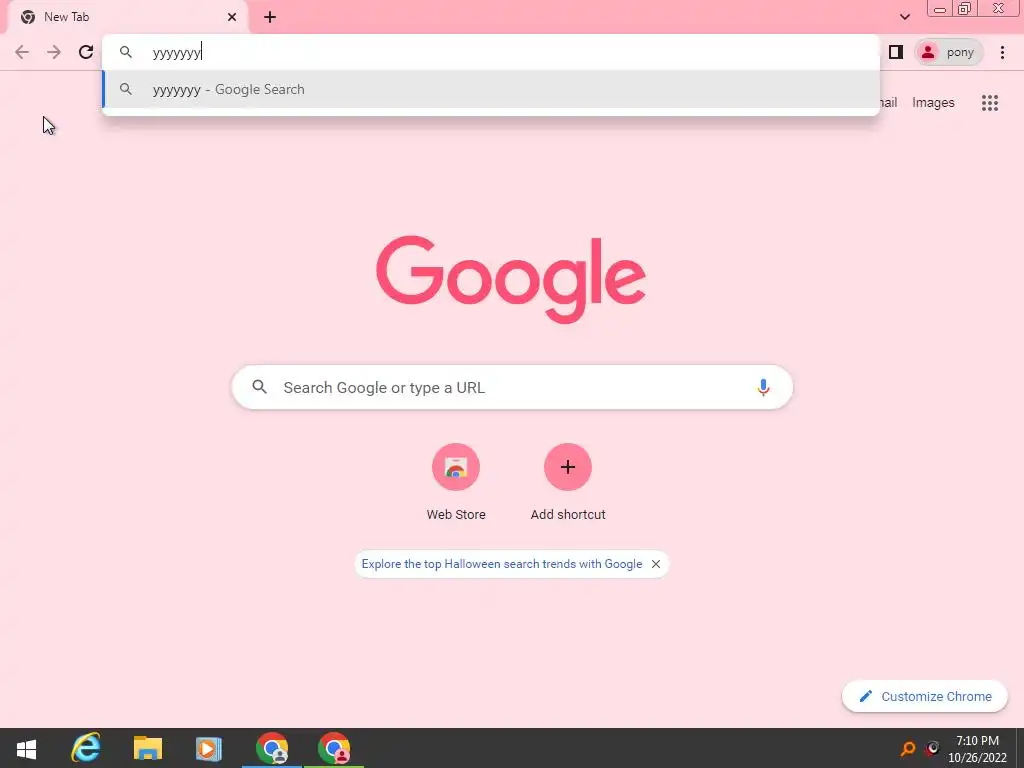Switch to the first Chrome taskbar window
The image size is (1024, 768).
coord(272,748)
